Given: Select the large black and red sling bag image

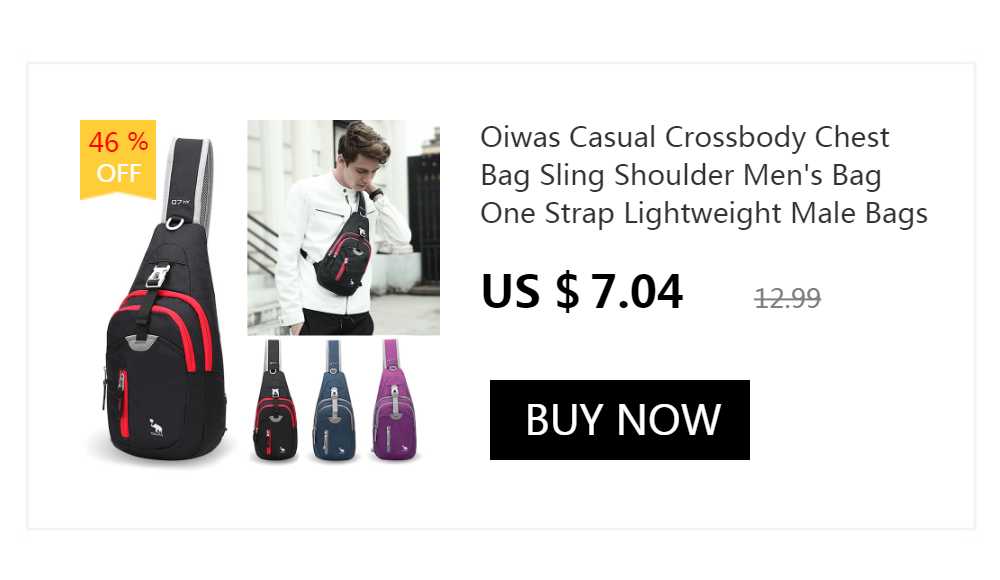Looking at the screenshot, I should coord(159,299).
